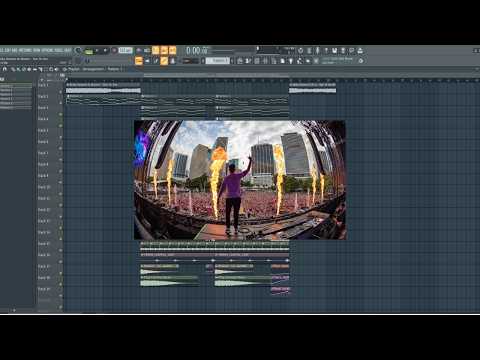Open the PATTERNS menu in menu bar

tap(25, 50)
